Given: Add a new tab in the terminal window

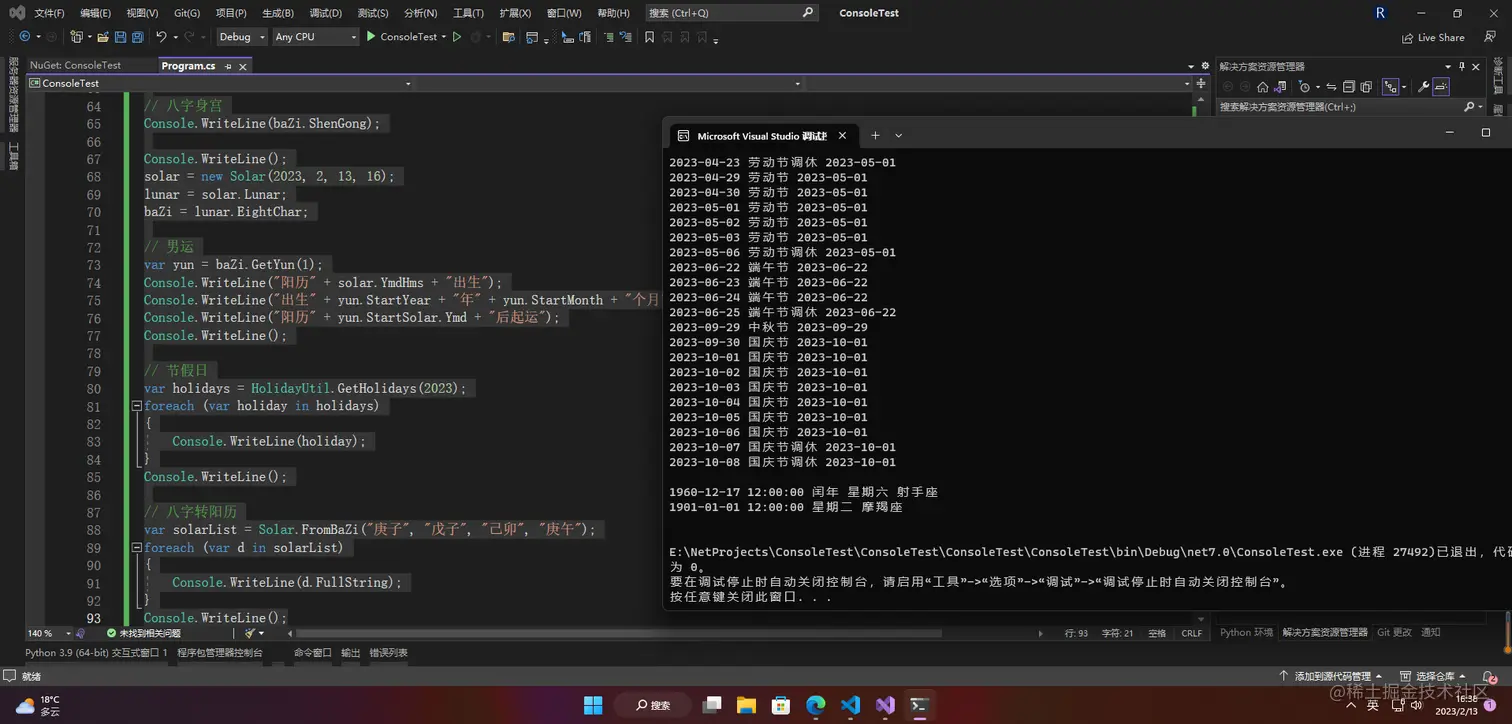Looking at the screenshot, I should [x=875, y=135].
